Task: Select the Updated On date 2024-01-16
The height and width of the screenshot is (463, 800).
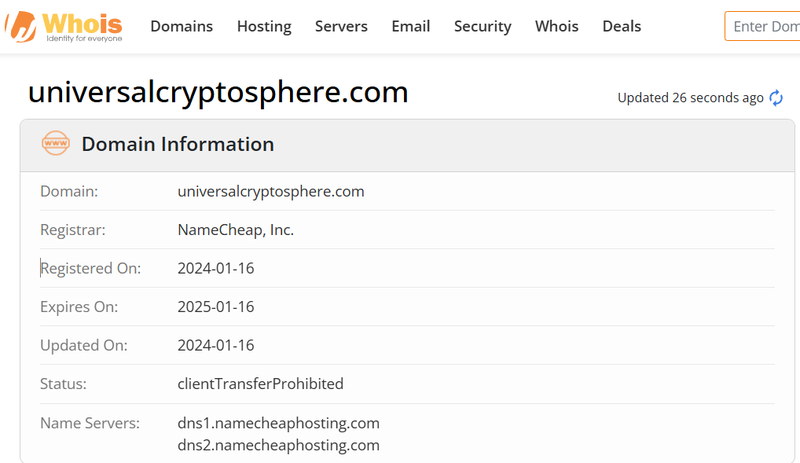Action: pos(216,346)
